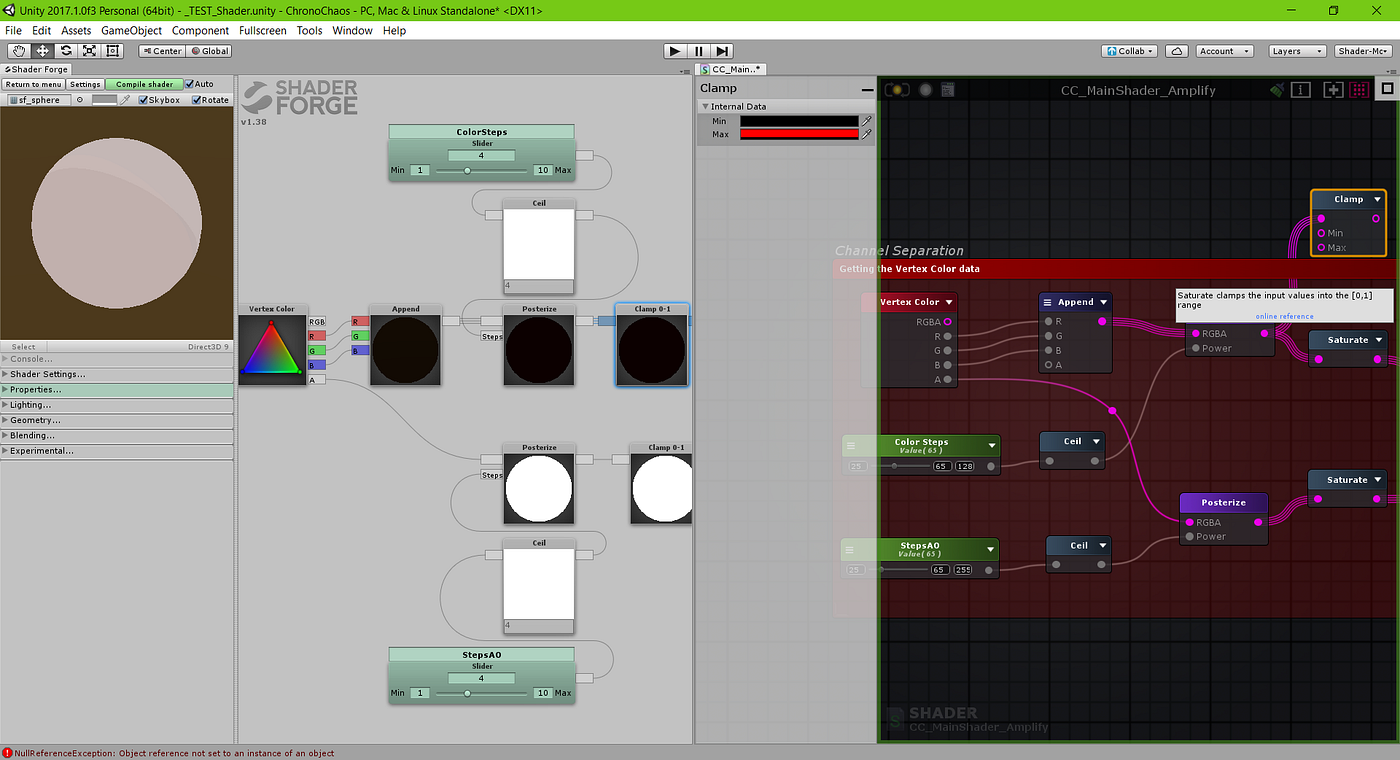This screenshot has height=760, width=1400.
Task: Open the Layers dropdown
Action: [x=1298, y=51]
